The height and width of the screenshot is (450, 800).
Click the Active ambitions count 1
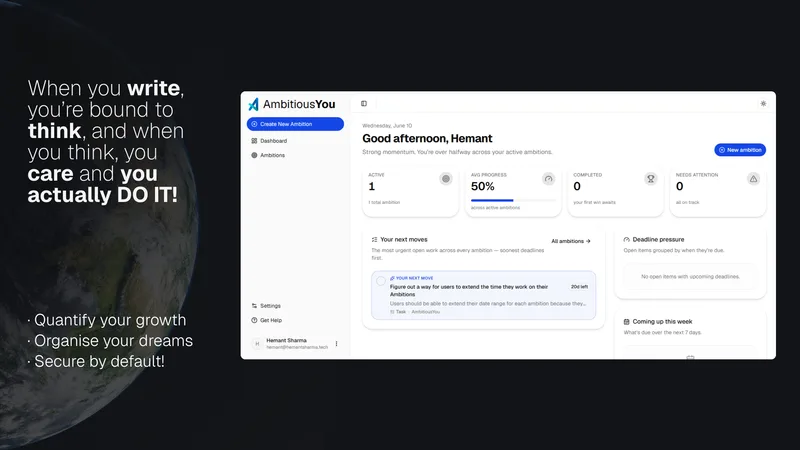pos(371,187)
